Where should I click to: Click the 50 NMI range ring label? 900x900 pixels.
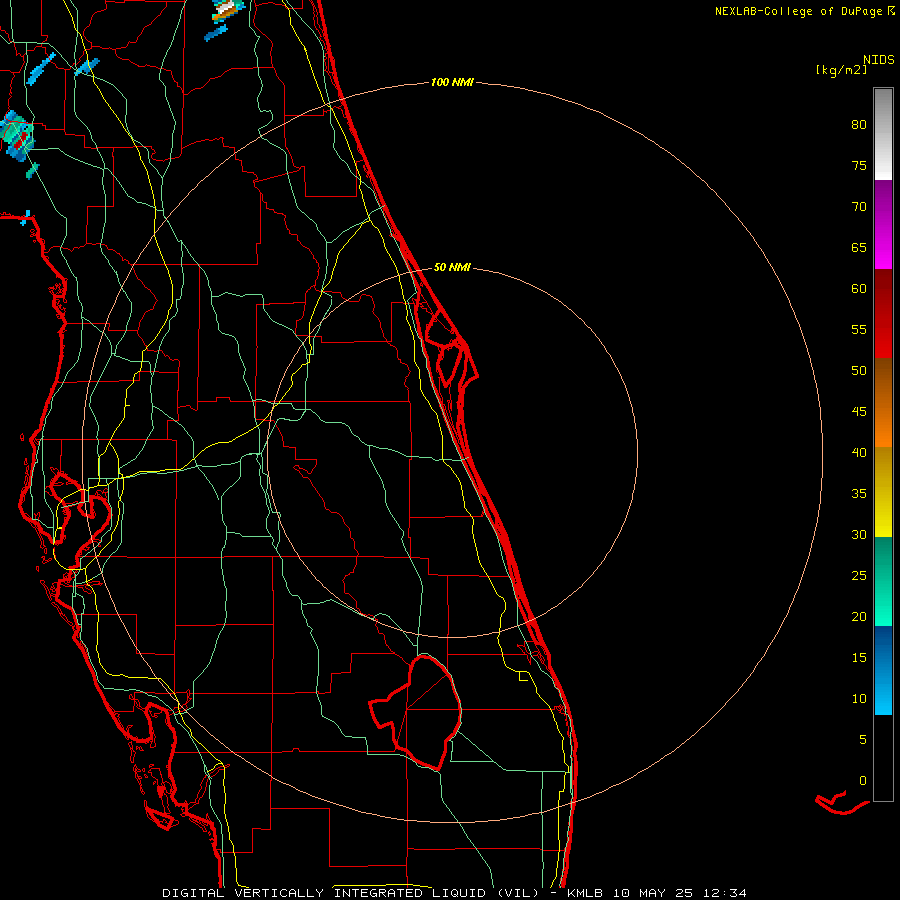coord(452,267)
